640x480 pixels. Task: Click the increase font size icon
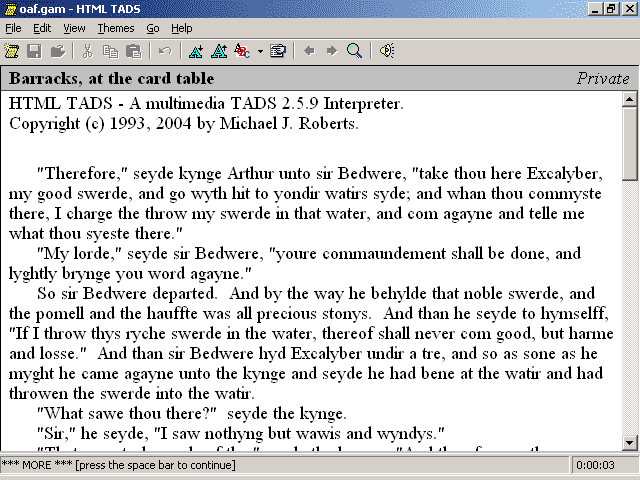point(218,50)
